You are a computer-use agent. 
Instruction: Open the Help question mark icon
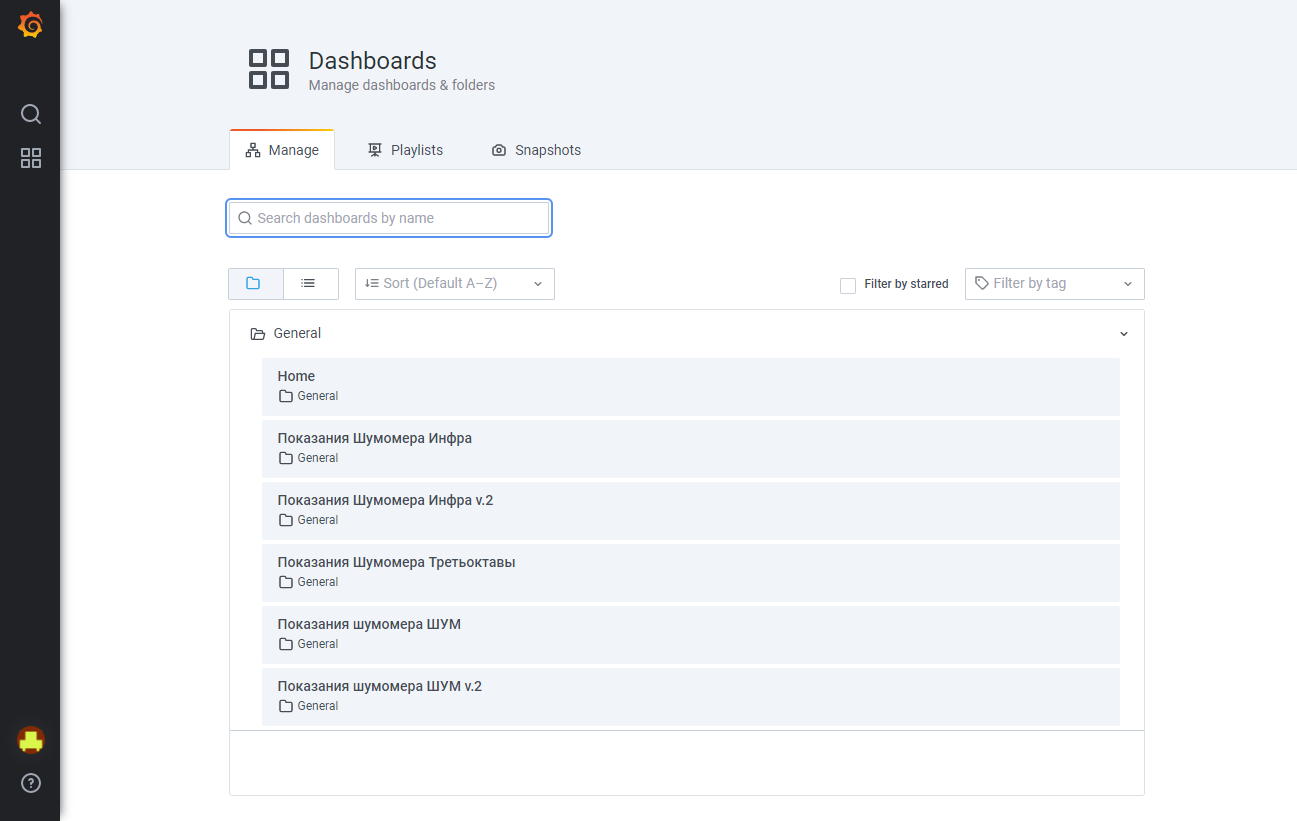point(31,783)
